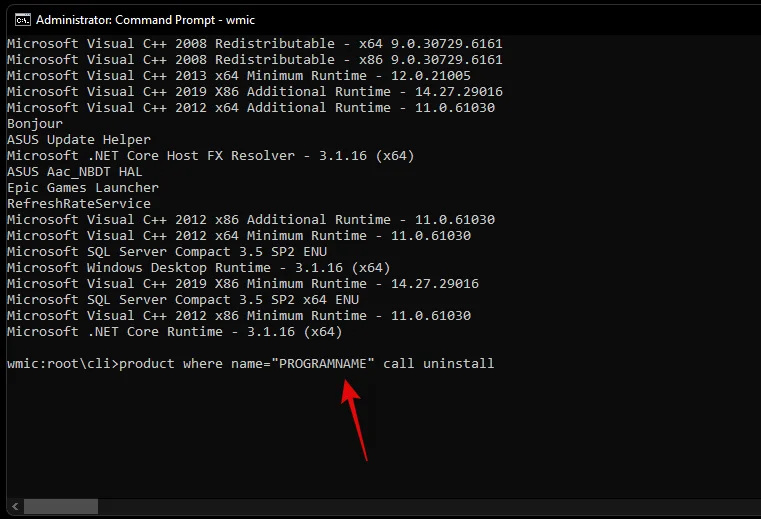761x519 pixels.
Task: Click the Visual C++ 2012 x64 Minimum Runtime line
Action: 239,236
